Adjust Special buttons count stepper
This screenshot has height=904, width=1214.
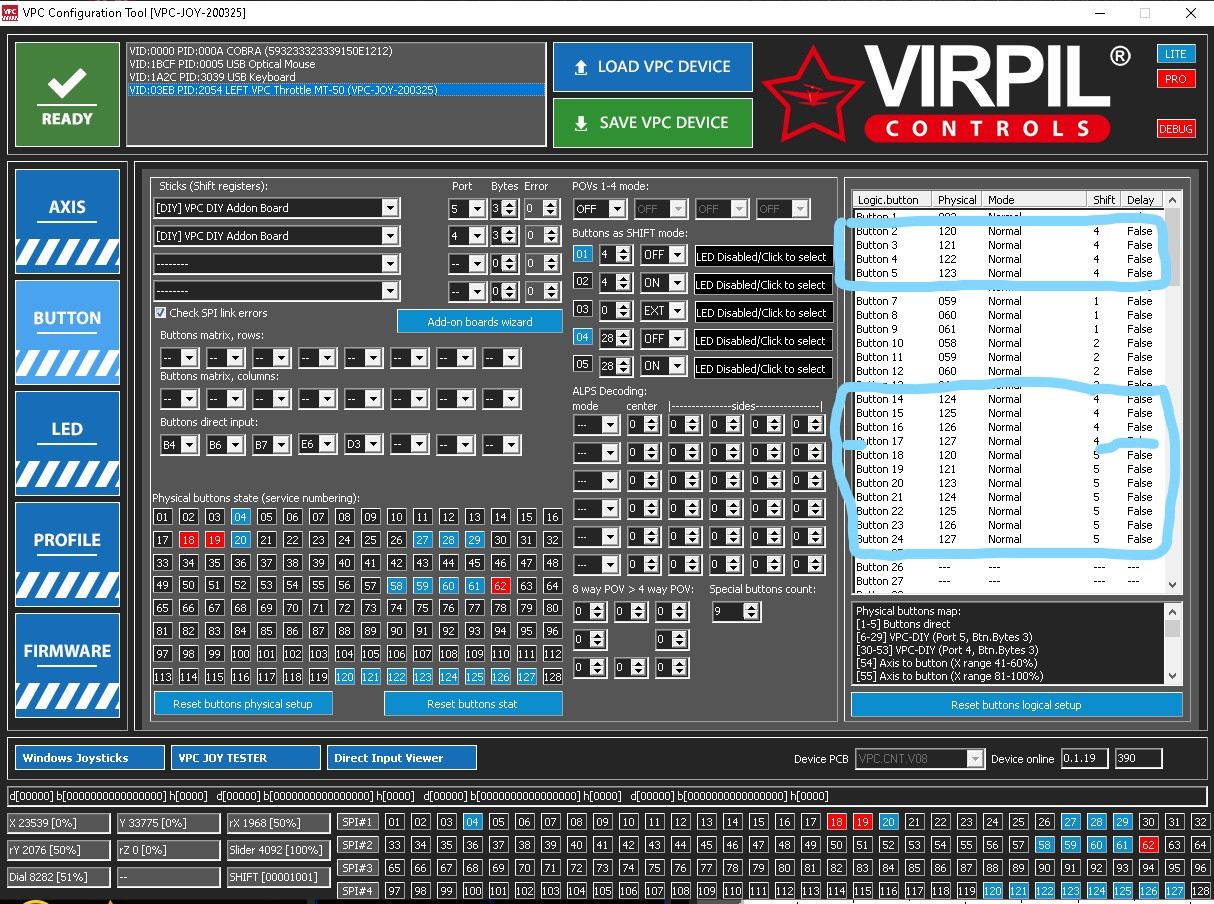coord(752,611)
